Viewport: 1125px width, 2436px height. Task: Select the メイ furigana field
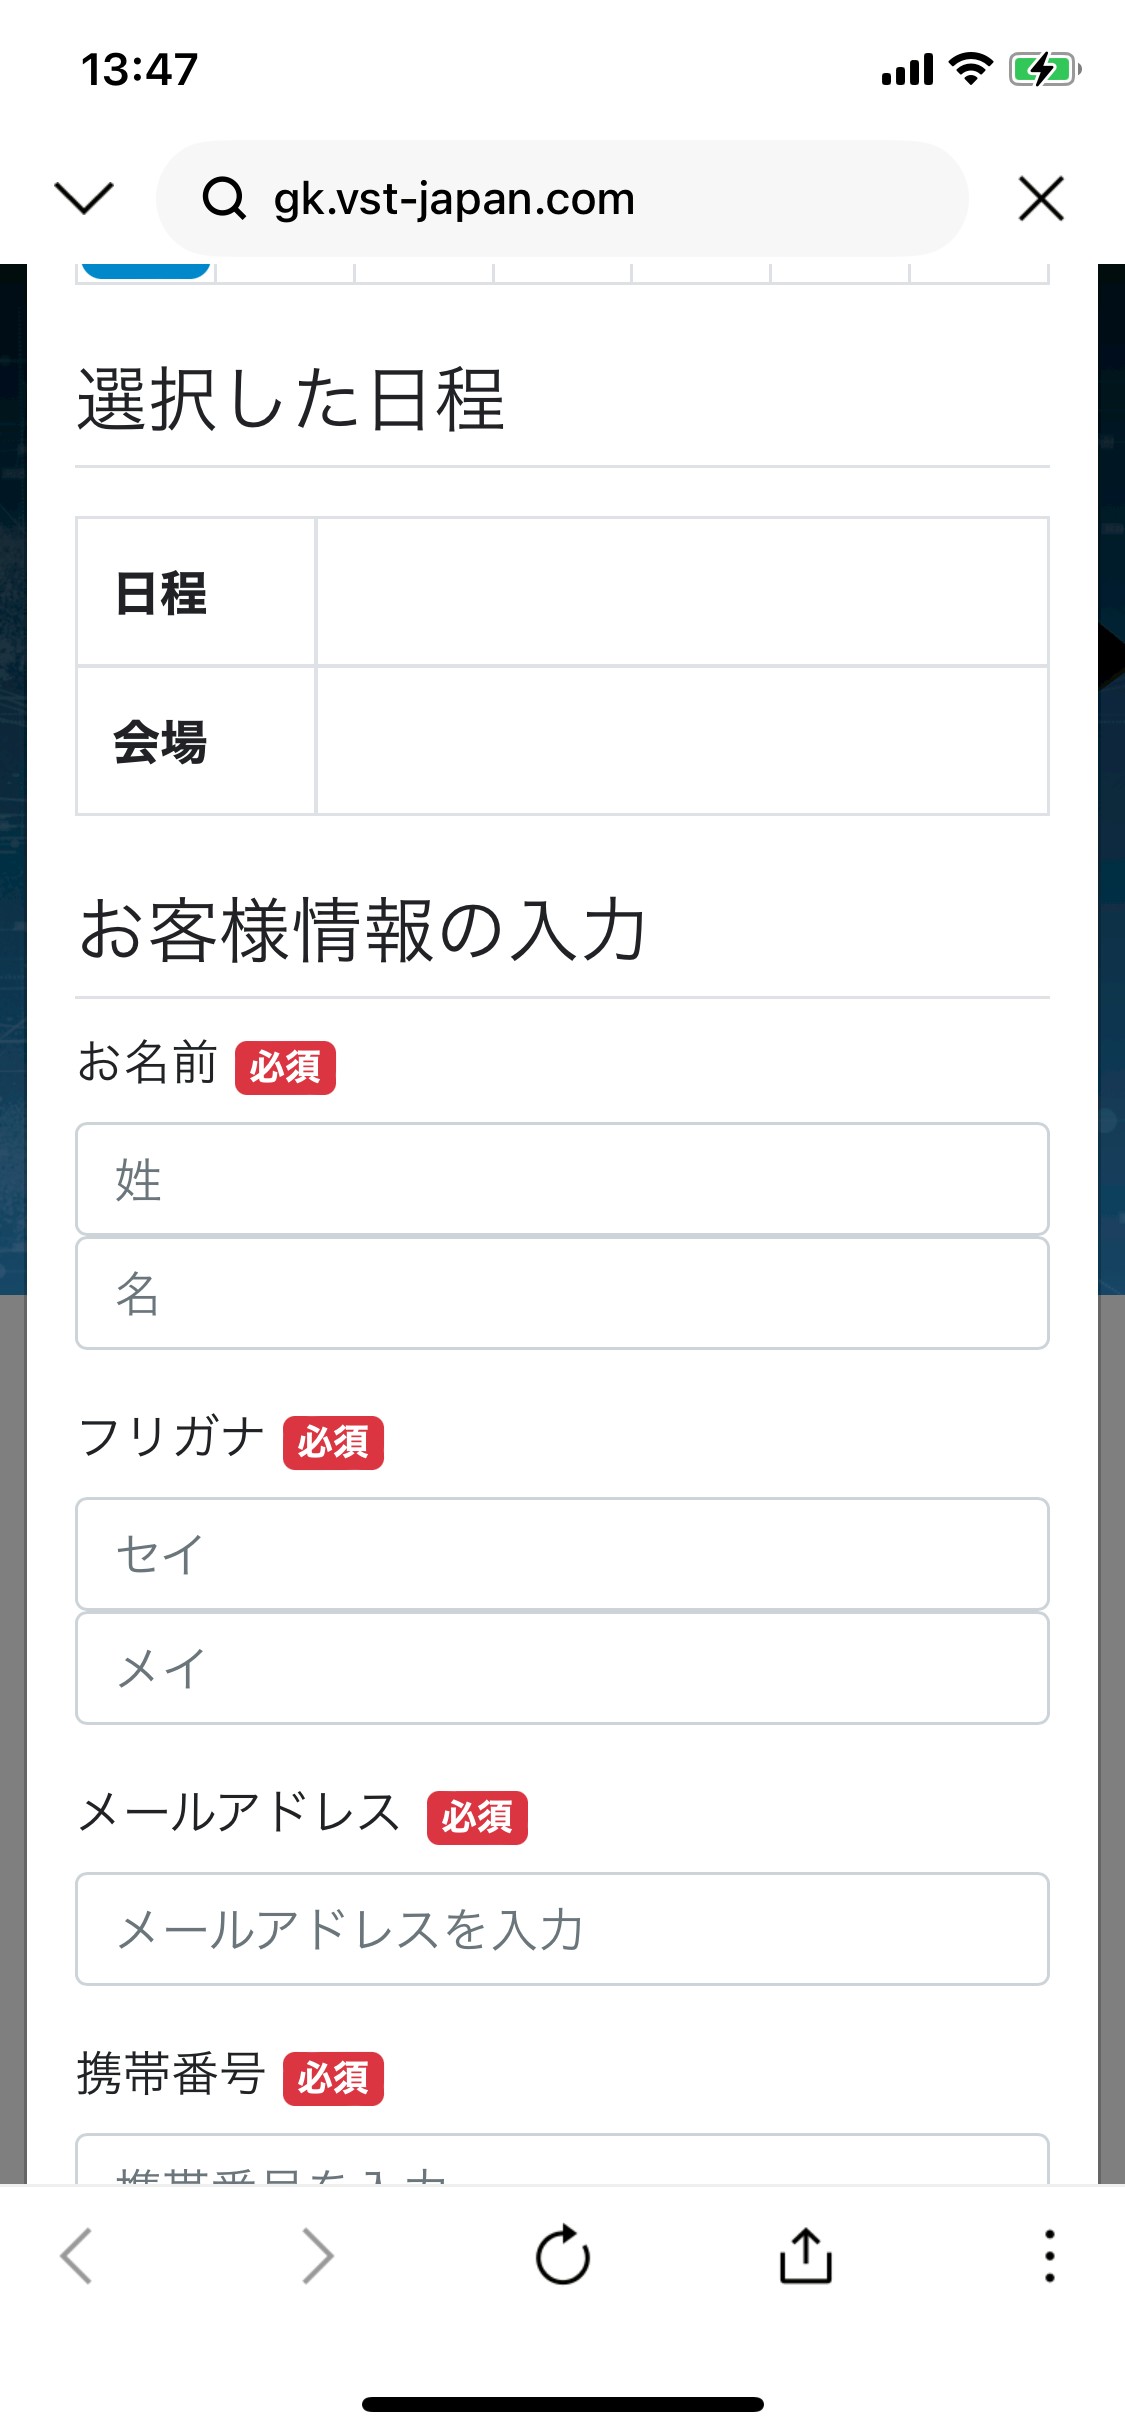point(562,1668)
